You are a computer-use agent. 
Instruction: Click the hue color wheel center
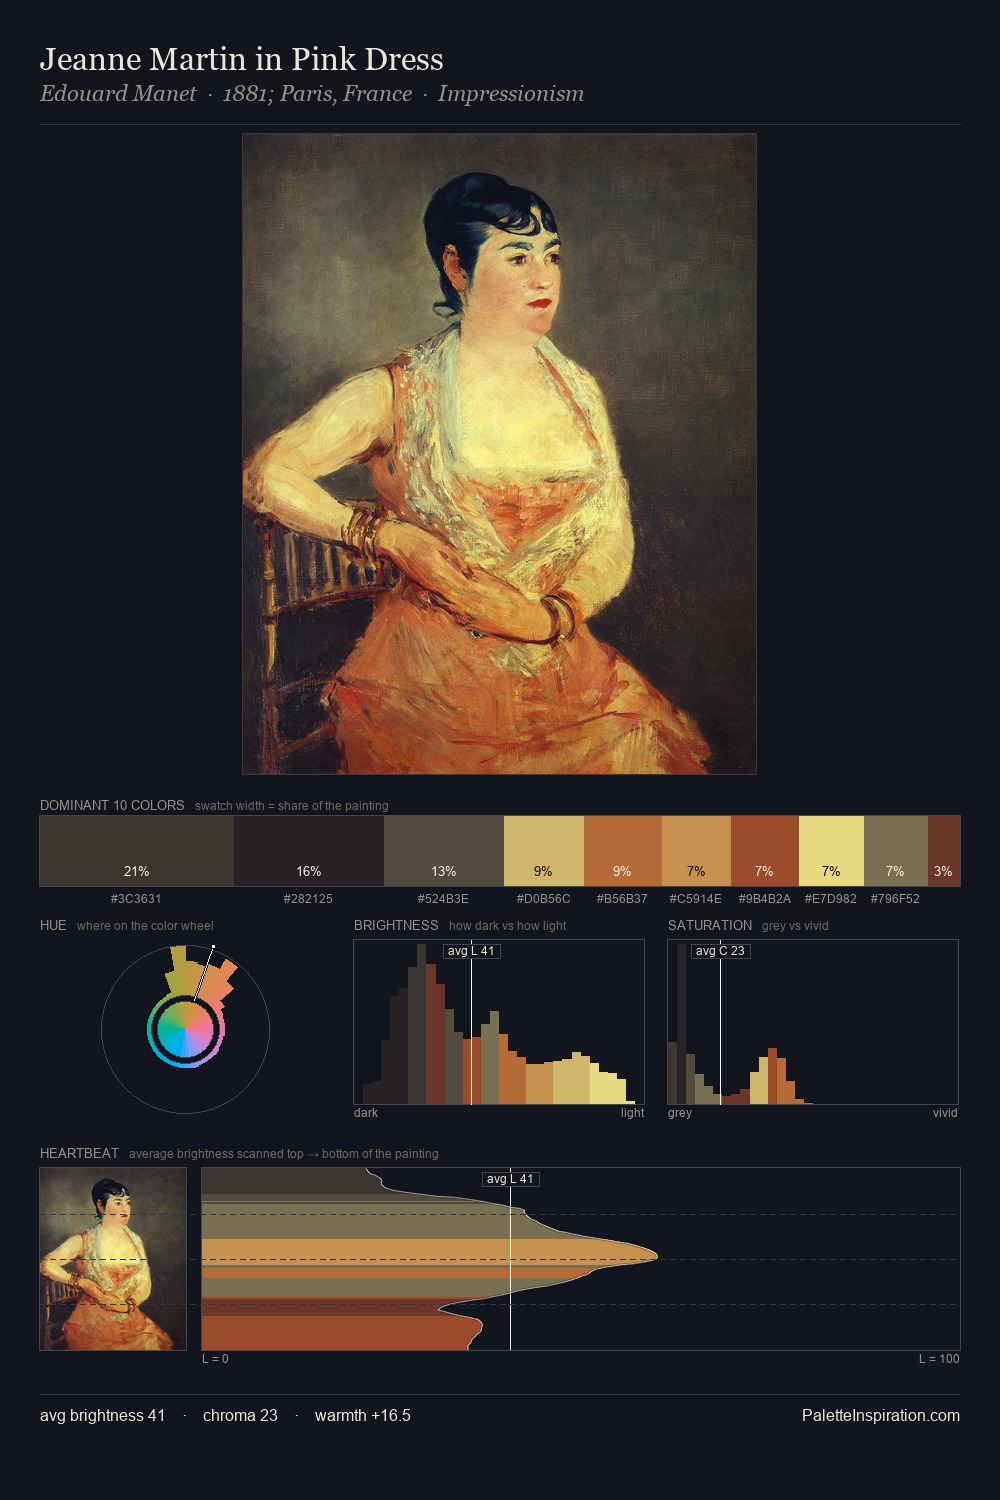(186, 1029)
